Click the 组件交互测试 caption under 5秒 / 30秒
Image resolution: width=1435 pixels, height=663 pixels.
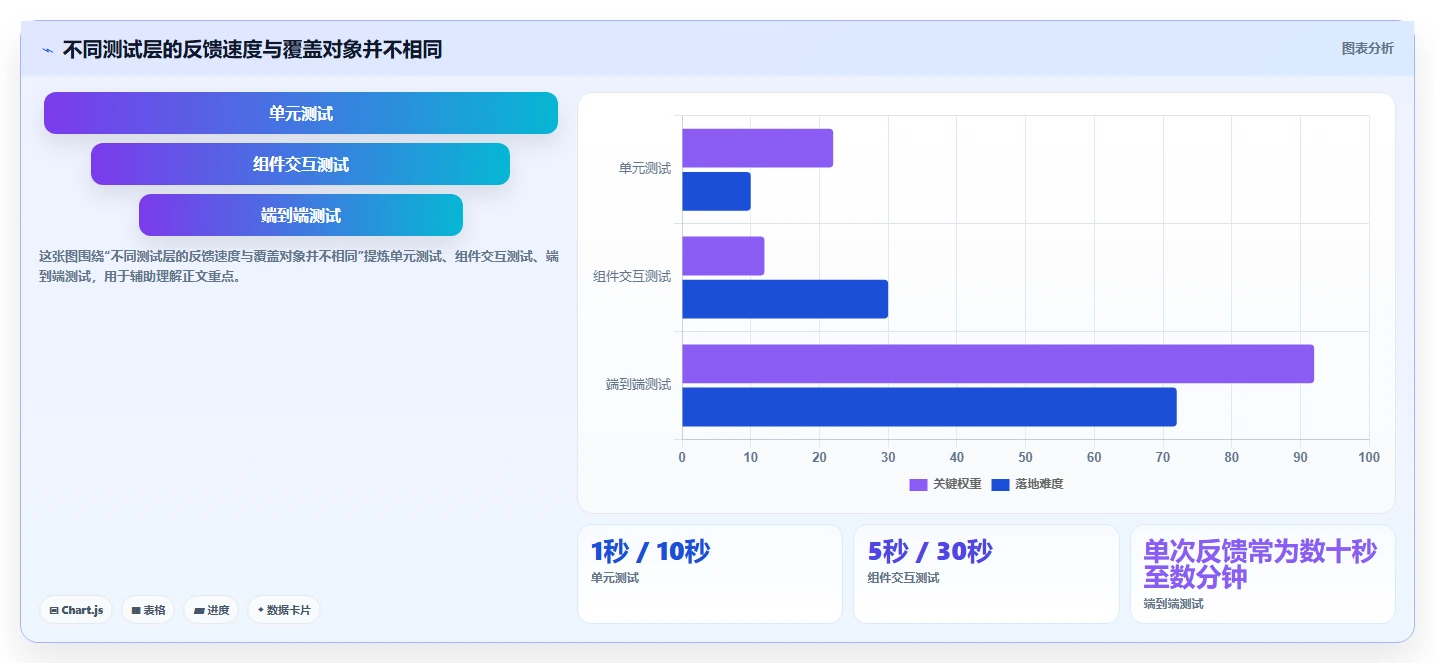(904, 578)
